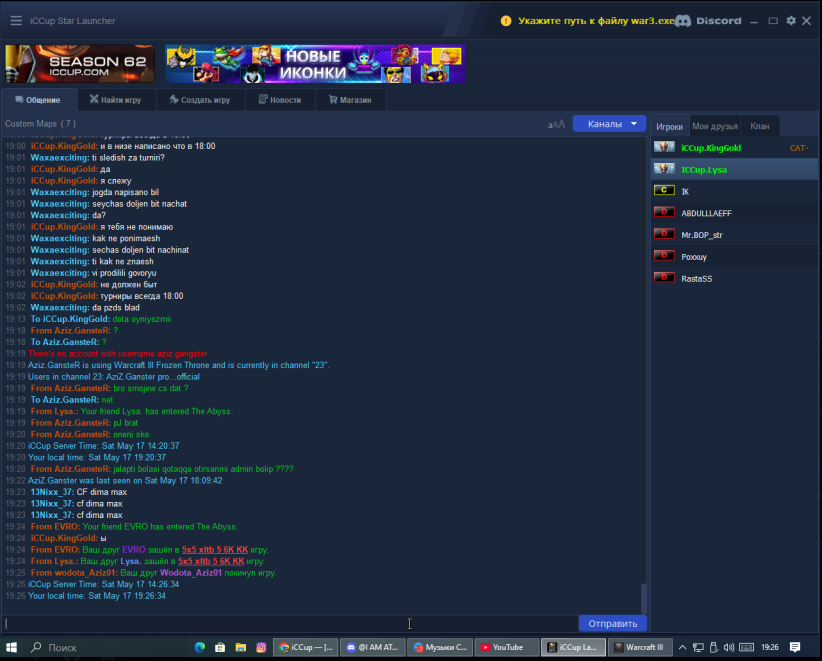Select player RastaSS in list

coord(734,278)
